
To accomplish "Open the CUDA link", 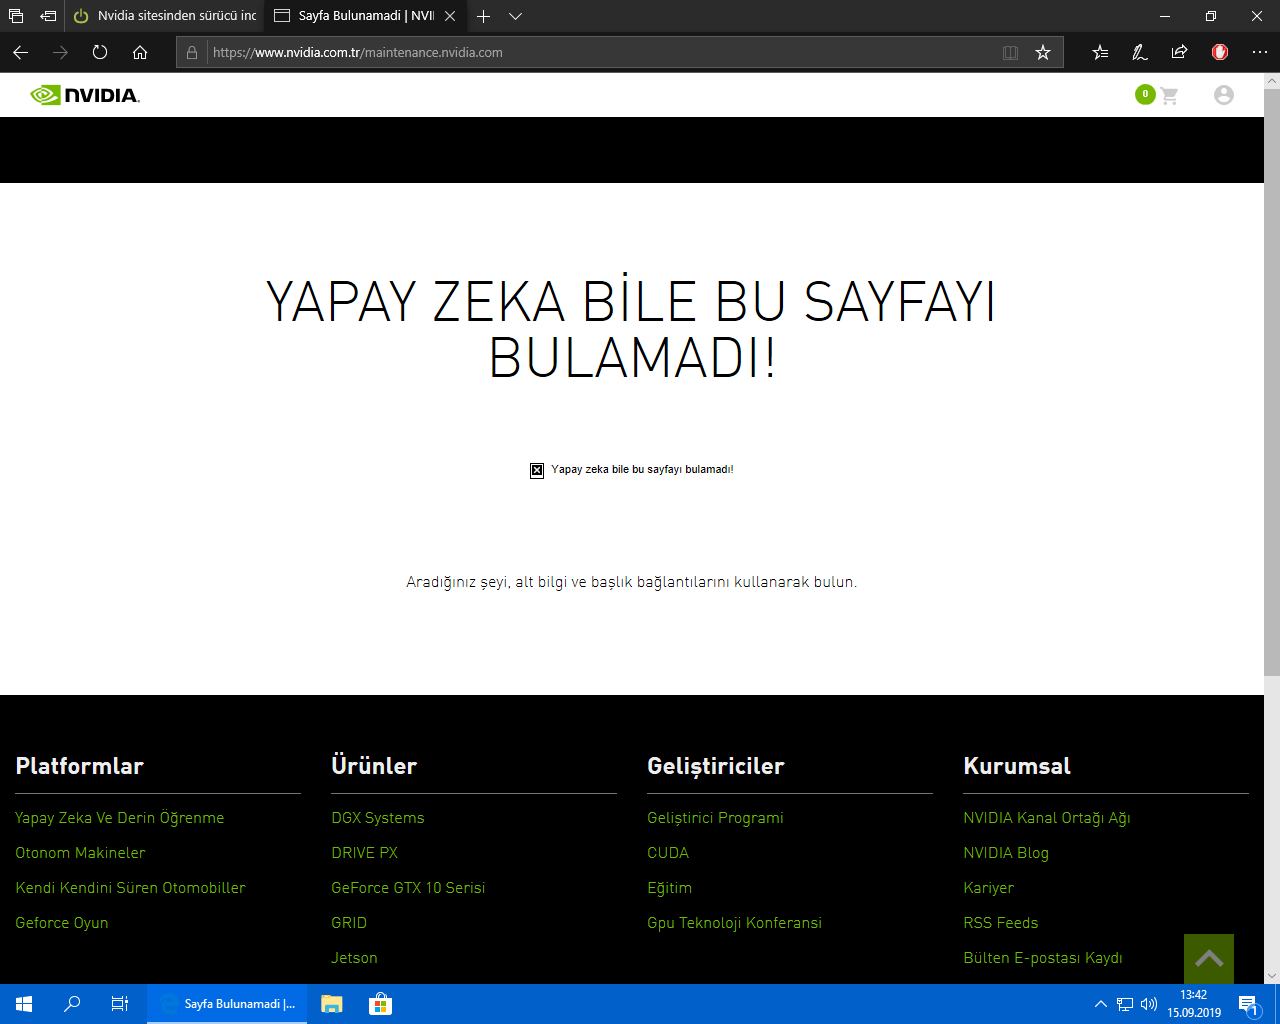I will 668,853.
